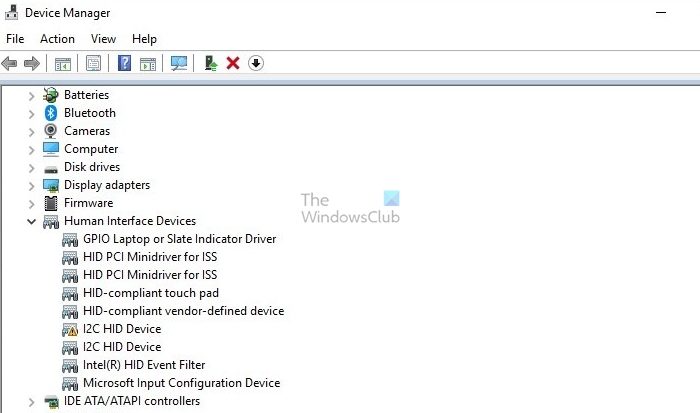700x413 pixels.
Task: Click the Back arrow toolbar icon
Action: point(9,63)
